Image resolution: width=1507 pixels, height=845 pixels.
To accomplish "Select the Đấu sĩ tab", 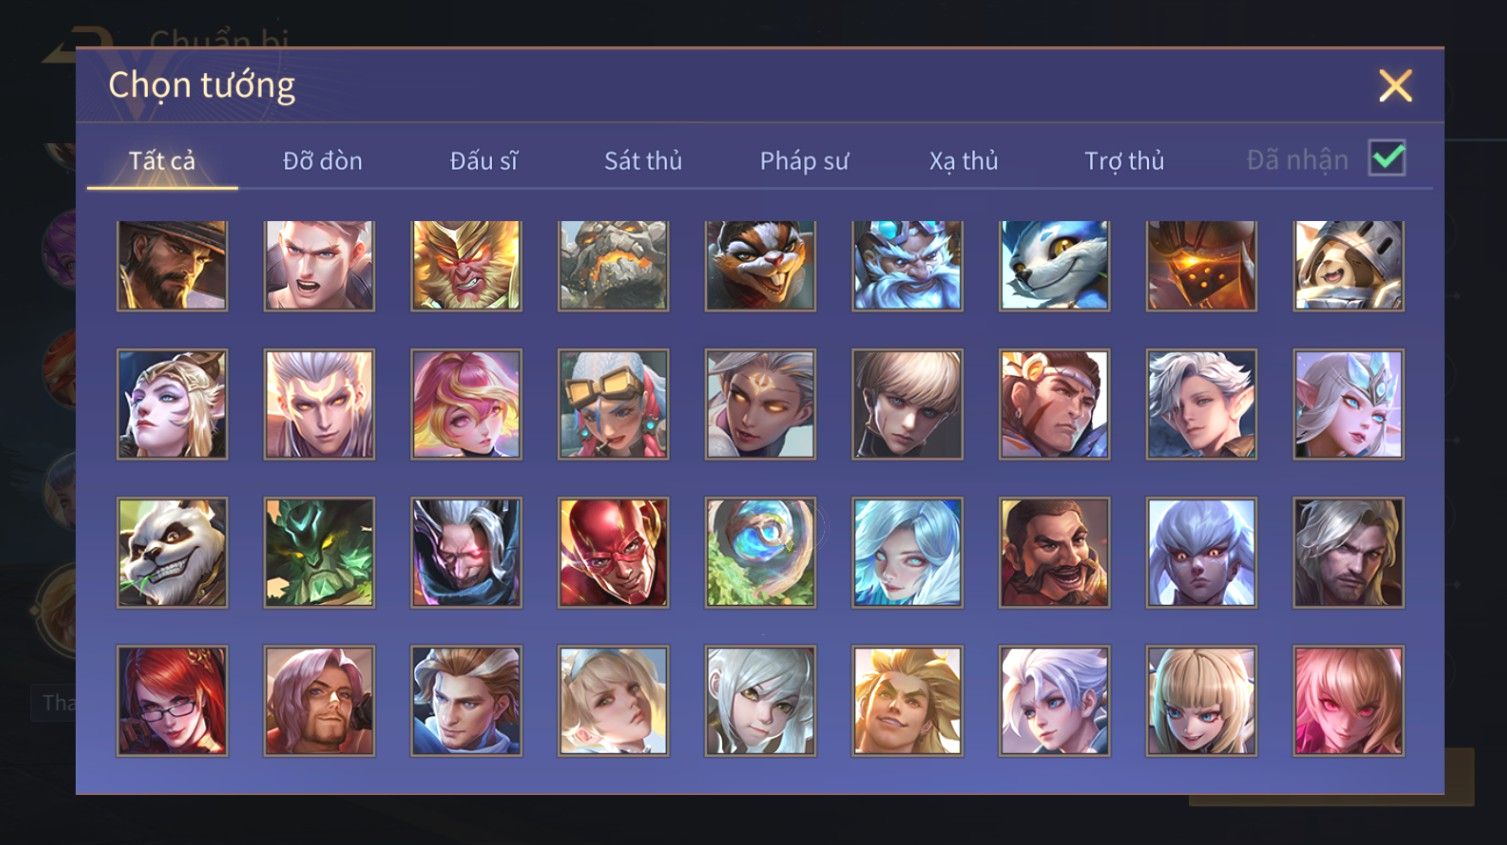I will point(483,160).
